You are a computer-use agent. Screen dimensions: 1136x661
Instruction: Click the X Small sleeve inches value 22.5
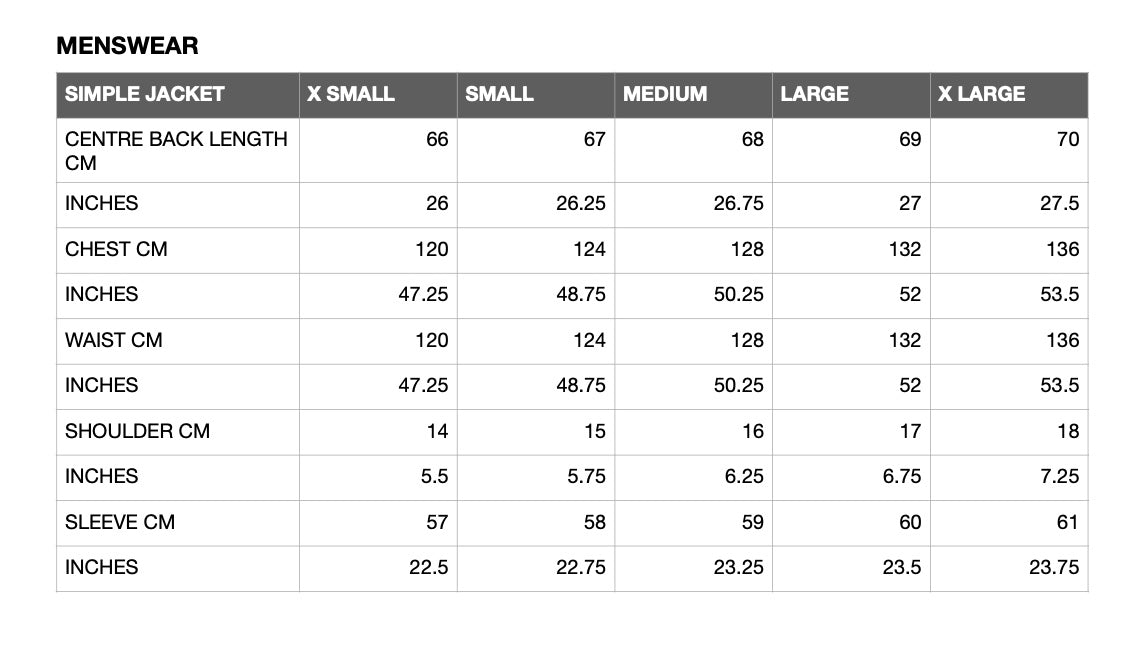[428, 568]
